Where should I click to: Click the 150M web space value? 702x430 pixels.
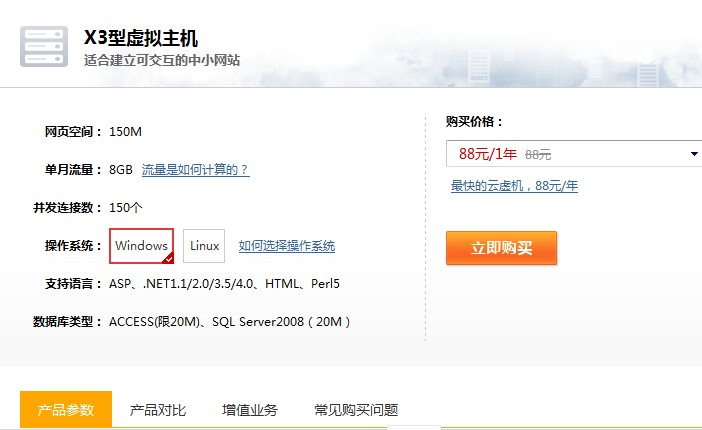(x=125, y=132)
